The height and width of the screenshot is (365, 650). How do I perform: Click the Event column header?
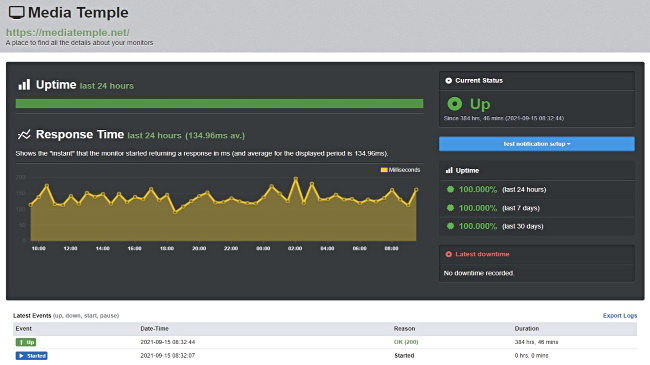pos(24,328)
